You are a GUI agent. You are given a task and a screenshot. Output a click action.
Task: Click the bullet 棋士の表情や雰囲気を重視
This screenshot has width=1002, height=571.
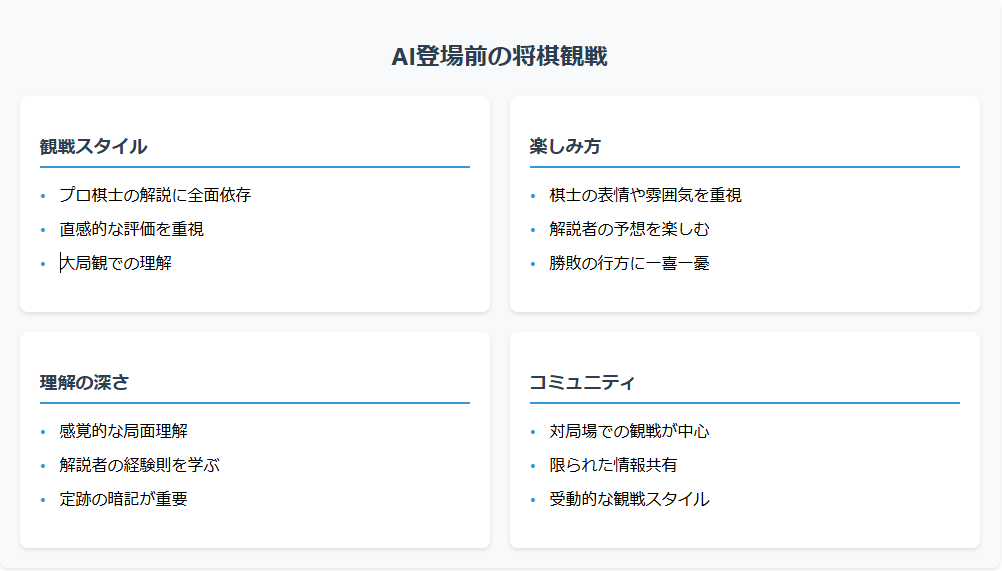coord(646,195)
